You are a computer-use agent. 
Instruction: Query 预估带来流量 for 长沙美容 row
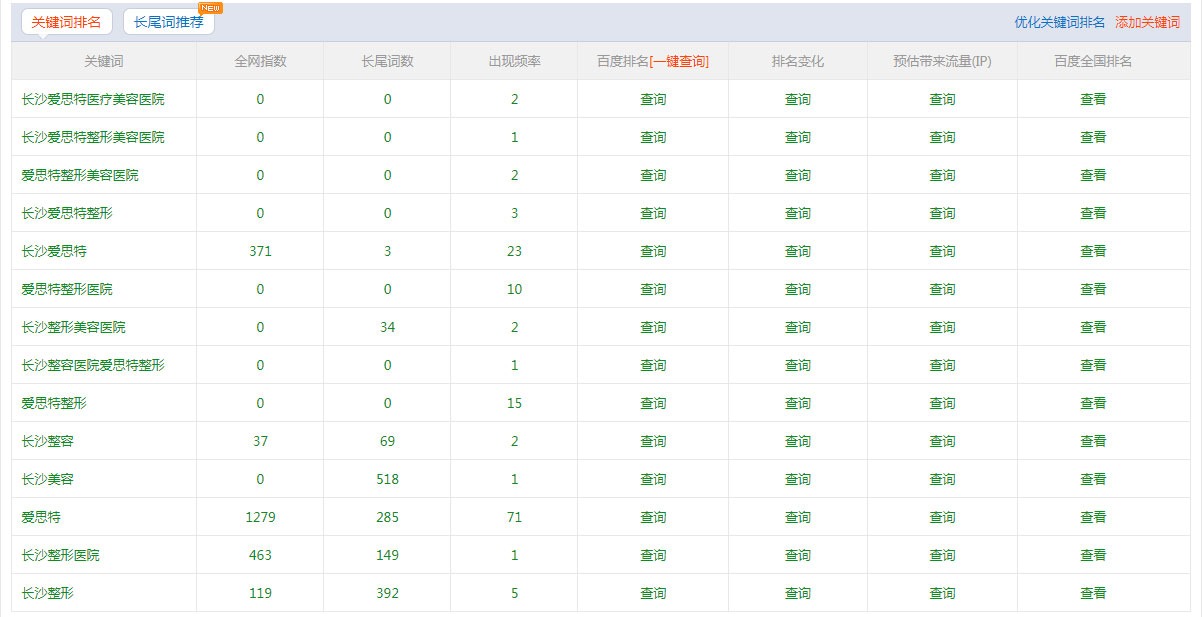(x=942, y=479)
